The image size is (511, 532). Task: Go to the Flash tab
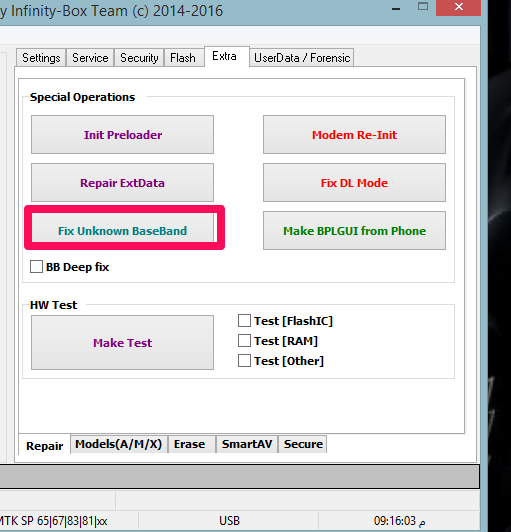coord(183,58)
